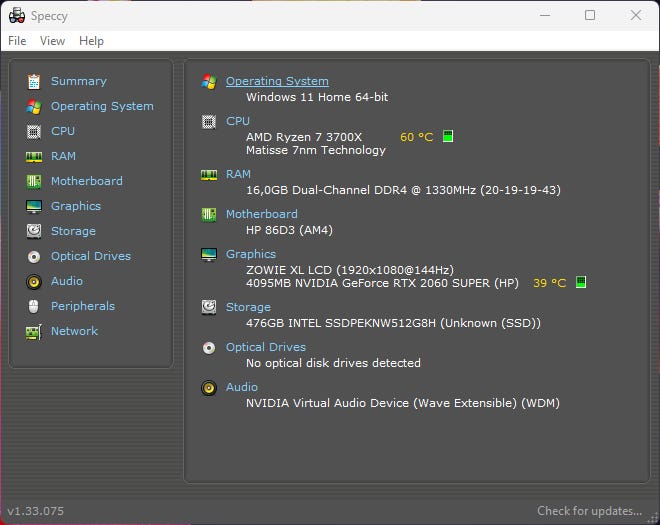Viewport: 660px width, 525px height.
Task: Click the Peripherals mouse icon in sidebar
Action: point(34,306)
